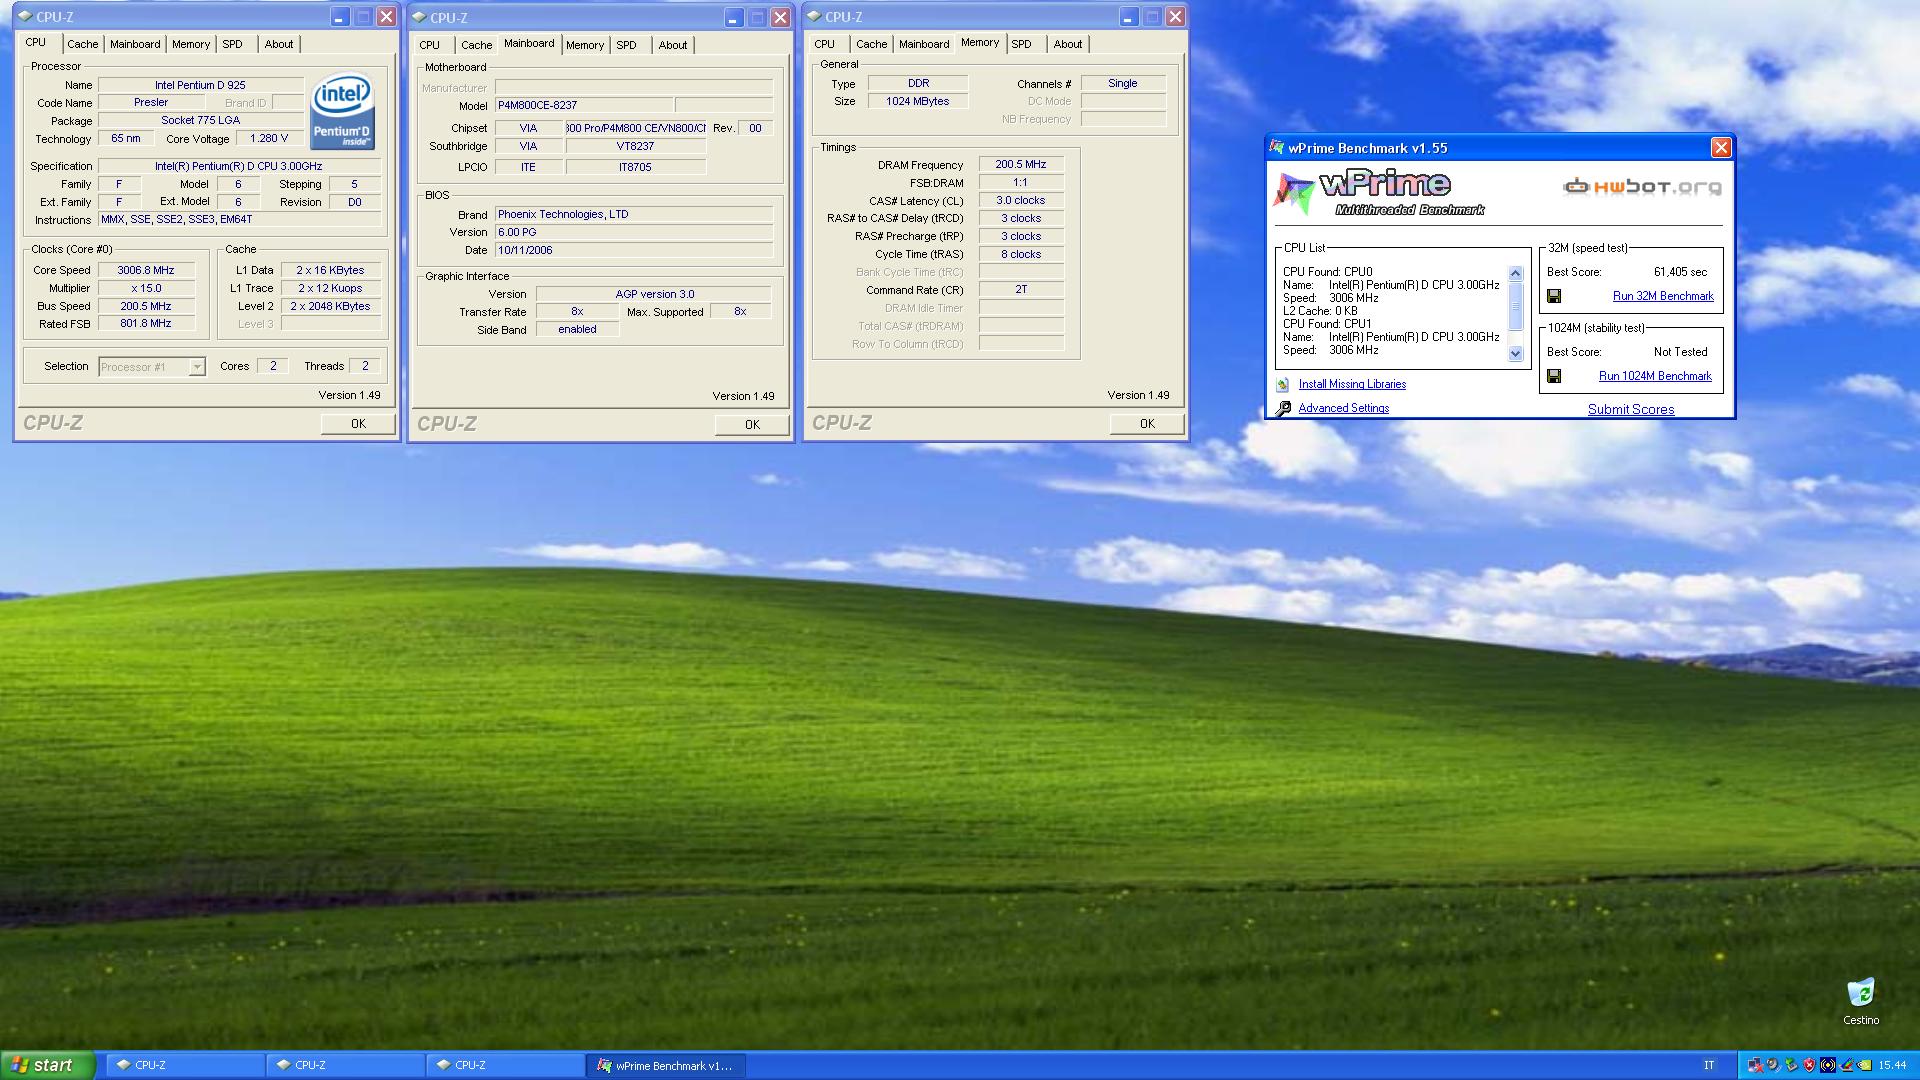Click the 61,405 sec best score
Image resolution: width=1920 pixels, height=1080 pixels.
pyautogui.click(x=1681, y=272)
